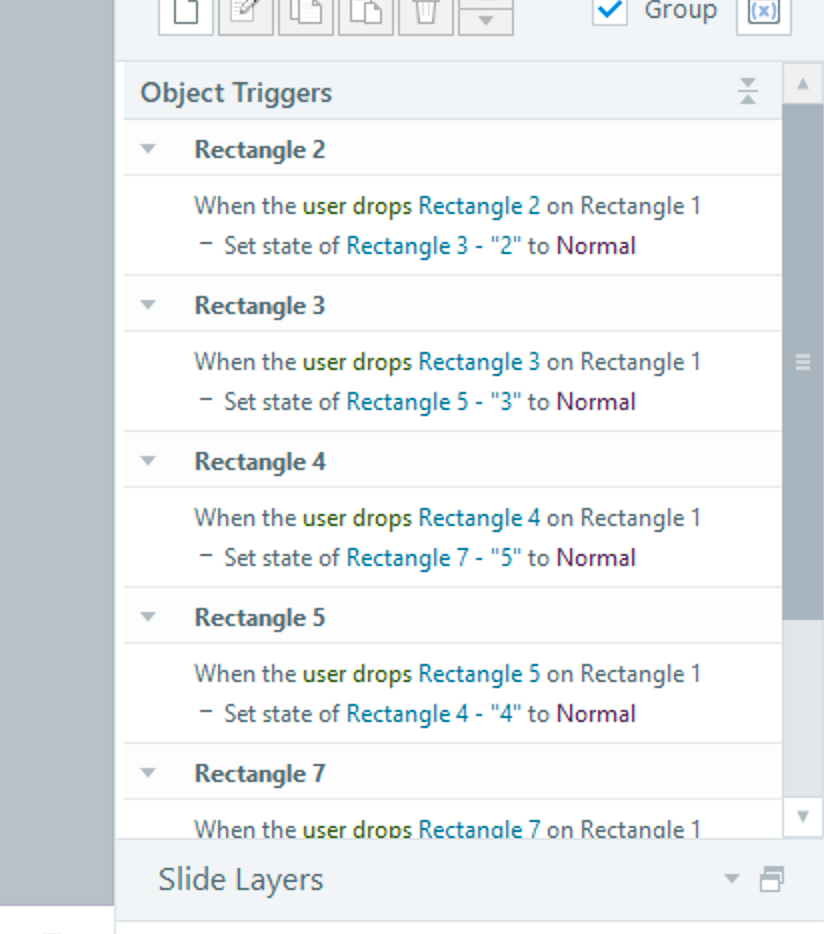Collapse the Rectangle 5 trigger group
Viewport: 824px width, 934px height.
coord(149,617)
